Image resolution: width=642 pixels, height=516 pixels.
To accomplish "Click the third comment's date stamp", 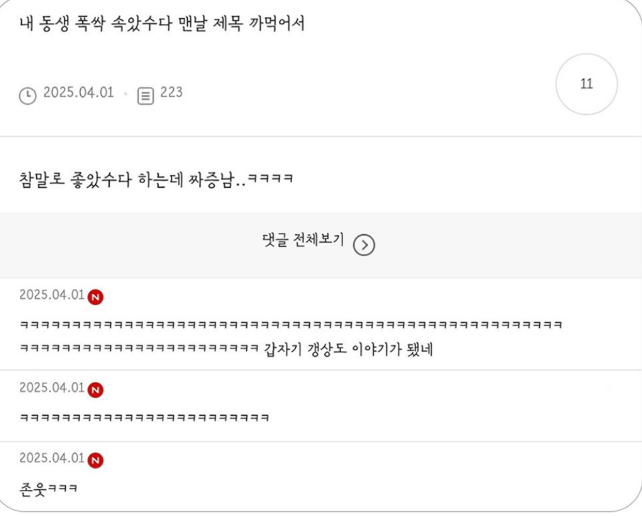I will 52,458.
